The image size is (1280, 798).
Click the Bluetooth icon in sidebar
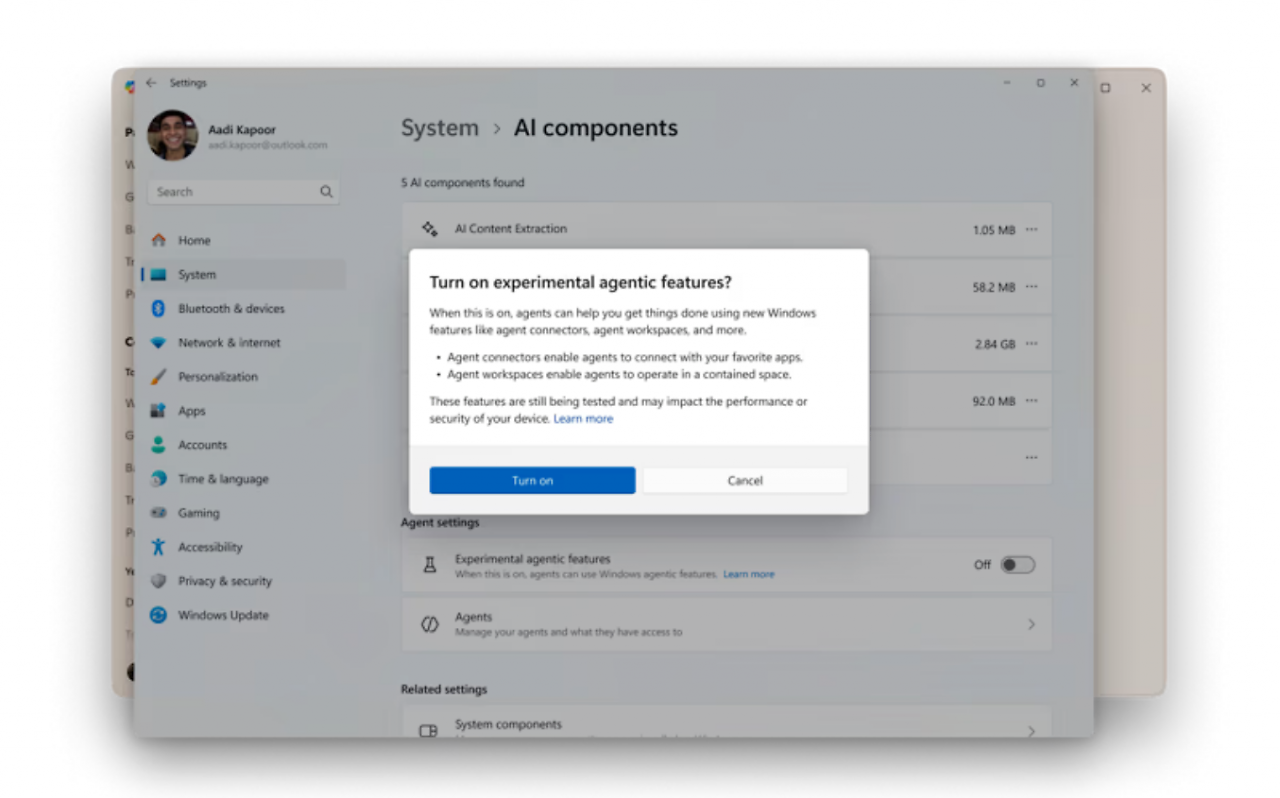158,308
